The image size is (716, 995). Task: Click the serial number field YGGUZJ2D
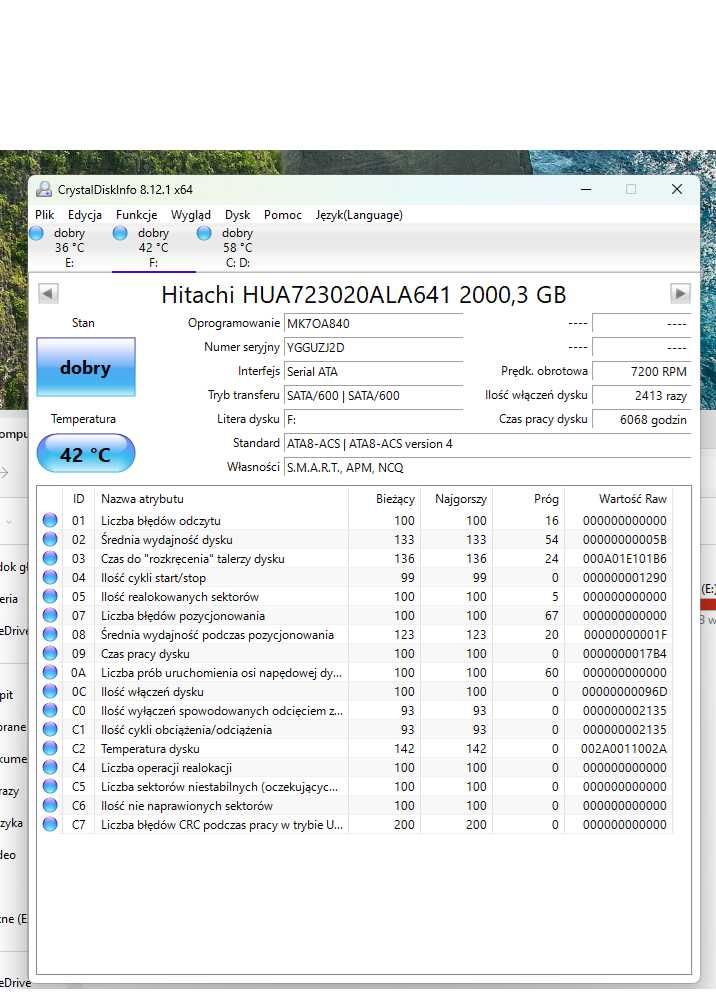tap(373, 347)
